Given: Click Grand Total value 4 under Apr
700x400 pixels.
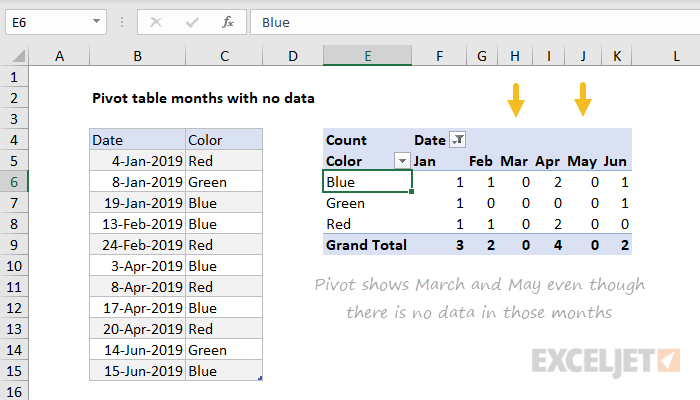Looking at the screenshot, I should 548,245.
